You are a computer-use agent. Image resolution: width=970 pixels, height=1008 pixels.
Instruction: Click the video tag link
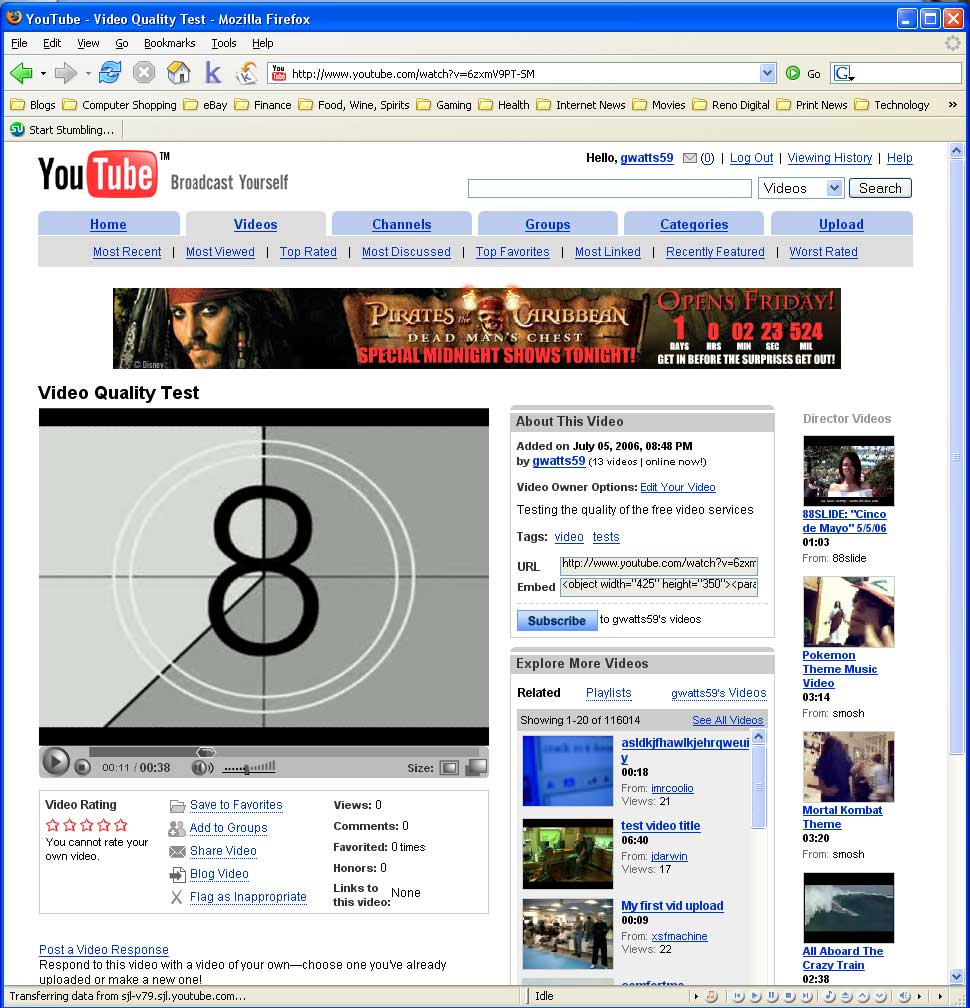(569, 537)
